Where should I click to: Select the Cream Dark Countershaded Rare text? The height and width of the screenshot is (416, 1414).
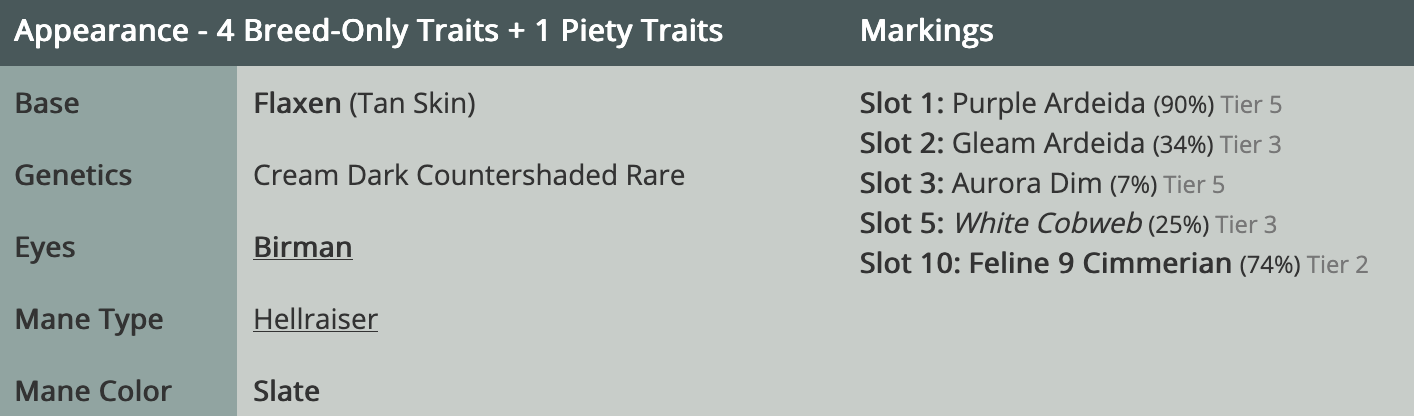tap(469, 175)
